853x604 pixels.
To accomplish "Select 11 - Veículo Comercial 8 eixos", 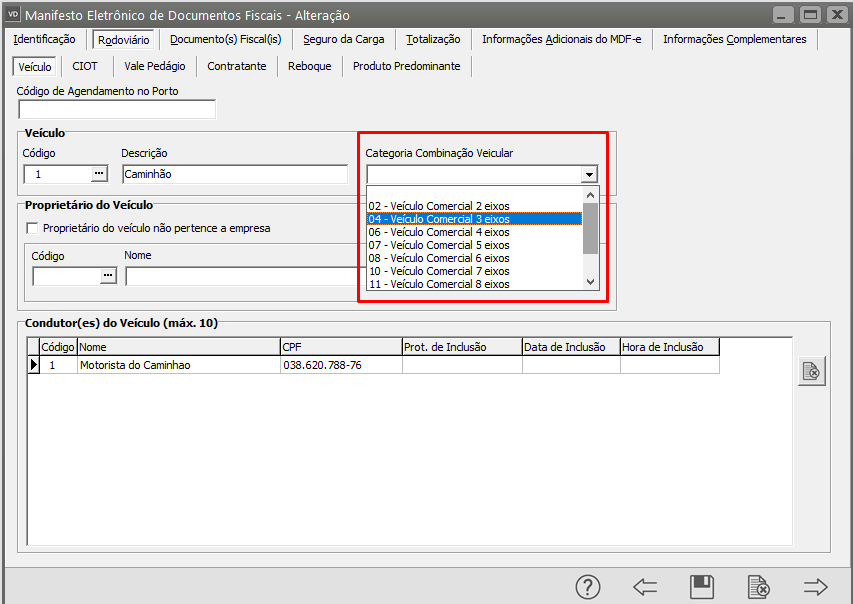I will pos(474,284).
